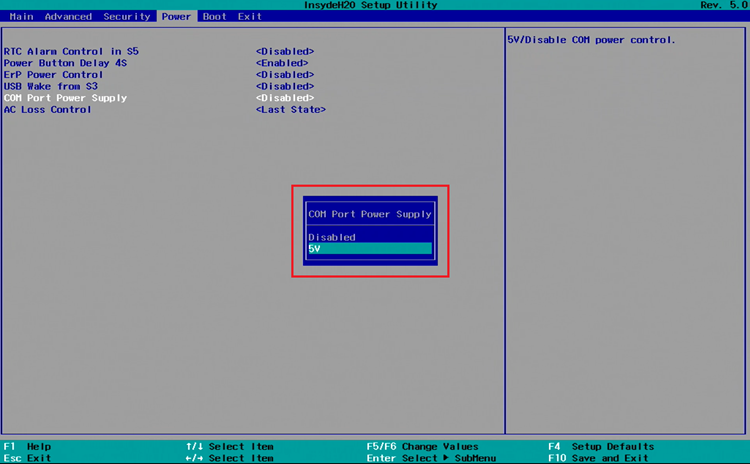Click F10 Save and Exit
The height and width of the screenshot is (464, 750).
[600, 458]
